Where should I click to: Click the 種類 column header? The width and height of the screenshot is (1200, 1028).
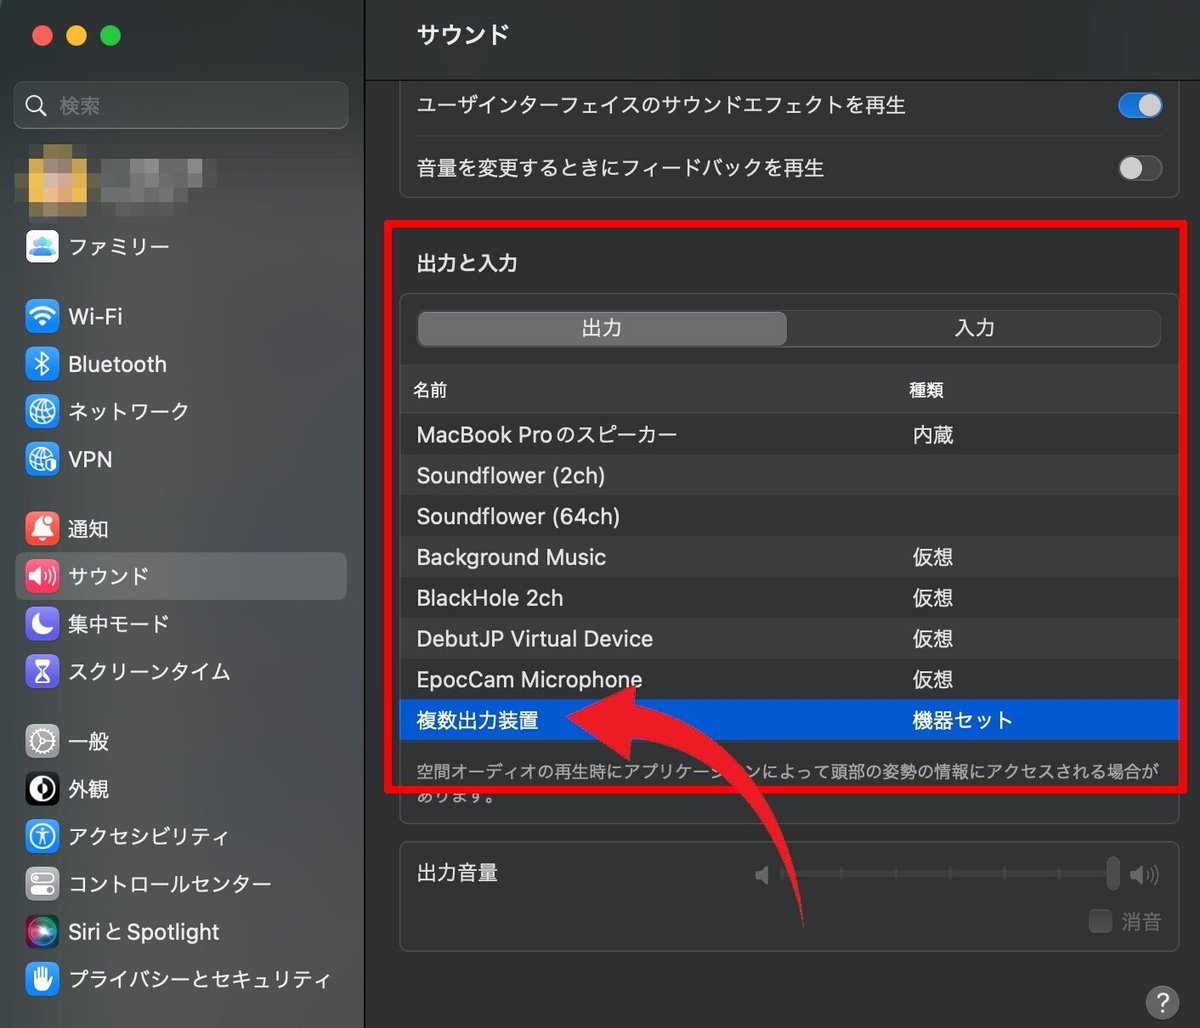[926, 390]
